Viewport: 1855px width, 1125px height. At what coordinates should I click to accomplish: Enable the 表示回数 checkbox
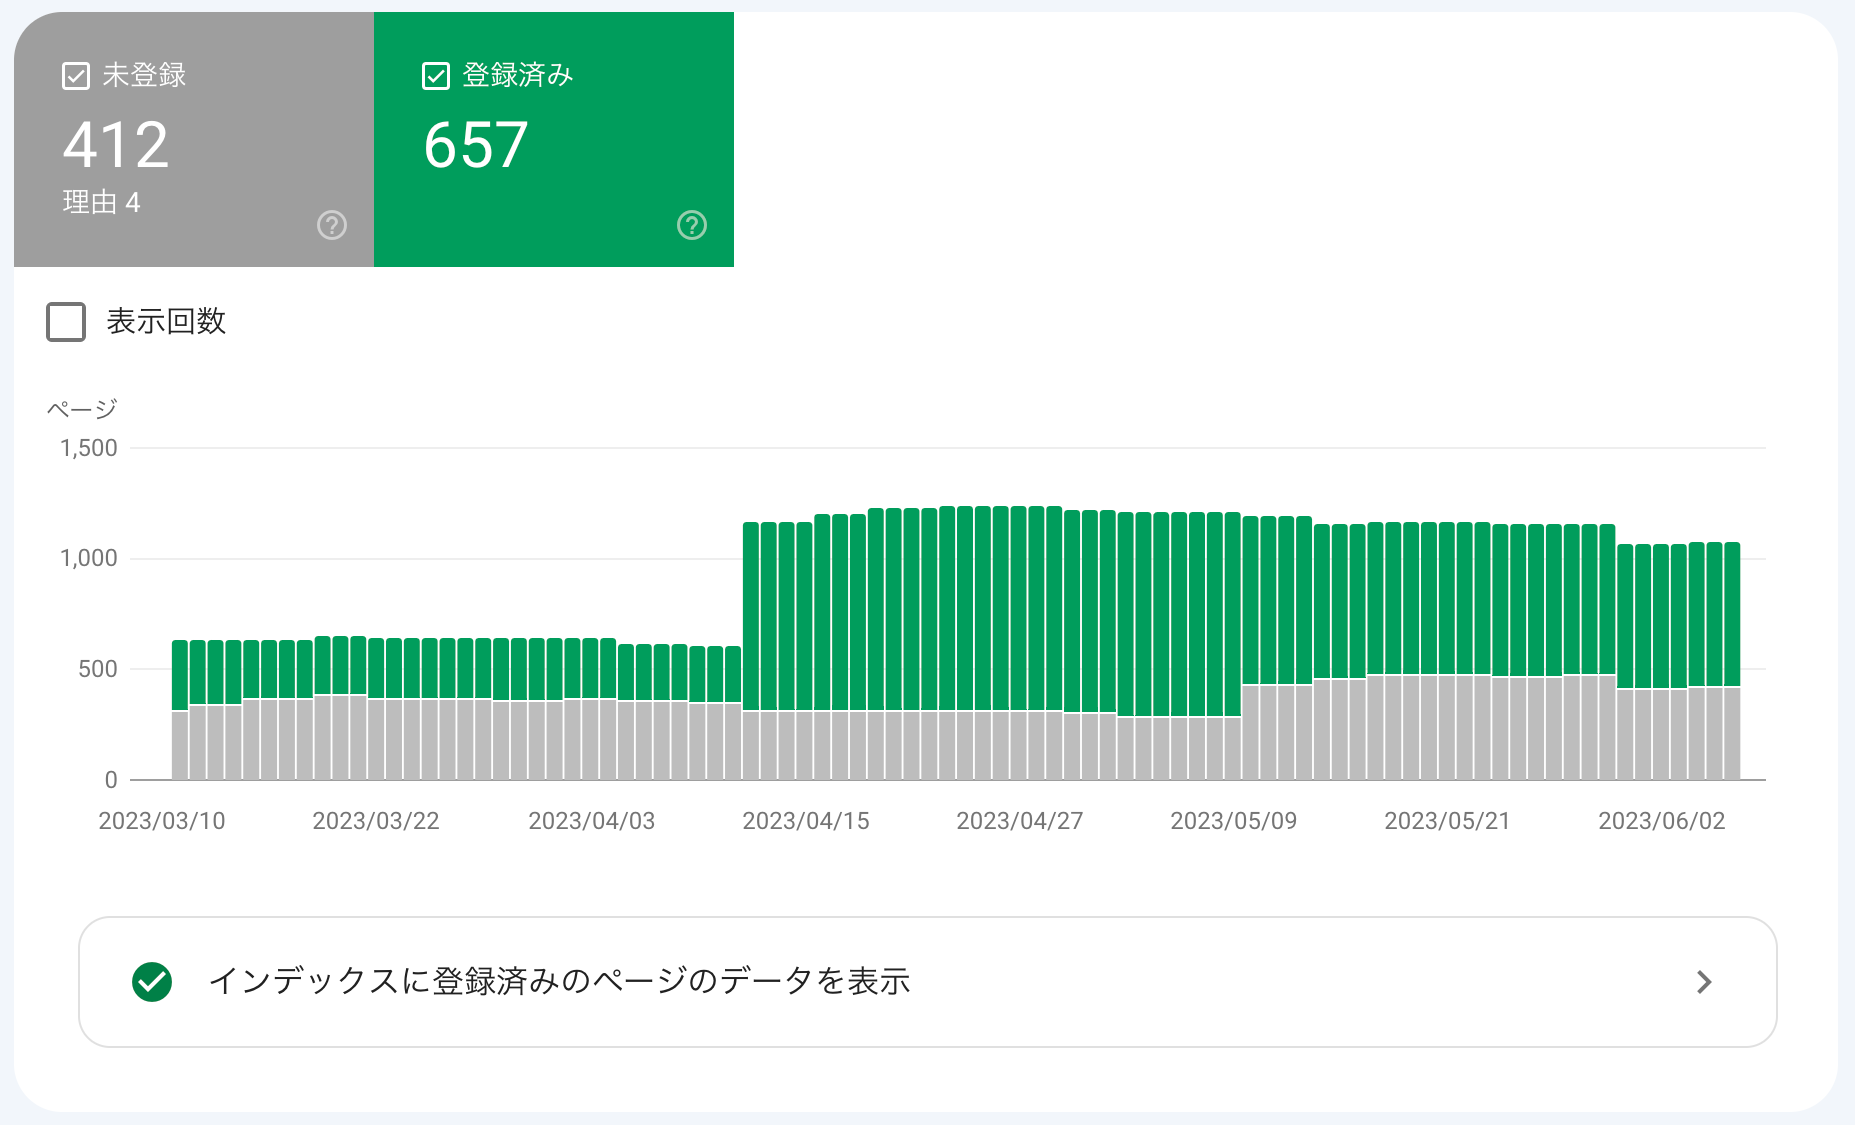65,322
